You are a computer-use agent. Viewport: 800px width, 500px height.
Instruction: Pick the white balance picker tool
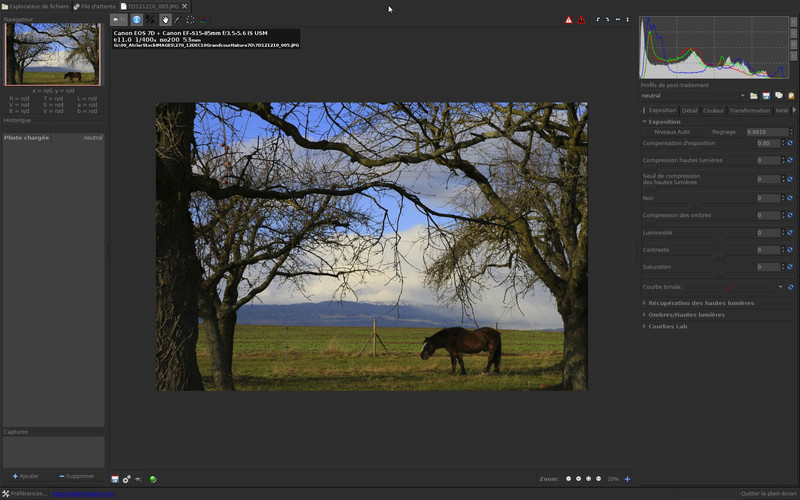click(x=177, y=19)
